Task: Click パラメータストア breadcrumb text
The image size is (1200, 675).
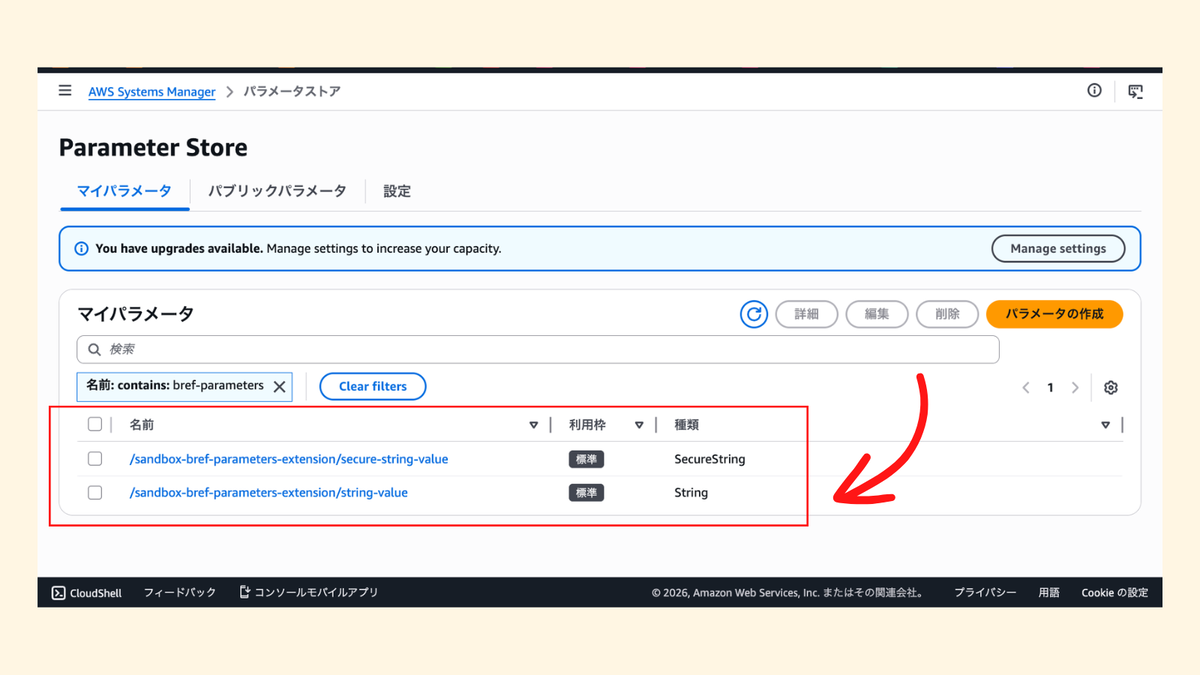Action: 292,91
